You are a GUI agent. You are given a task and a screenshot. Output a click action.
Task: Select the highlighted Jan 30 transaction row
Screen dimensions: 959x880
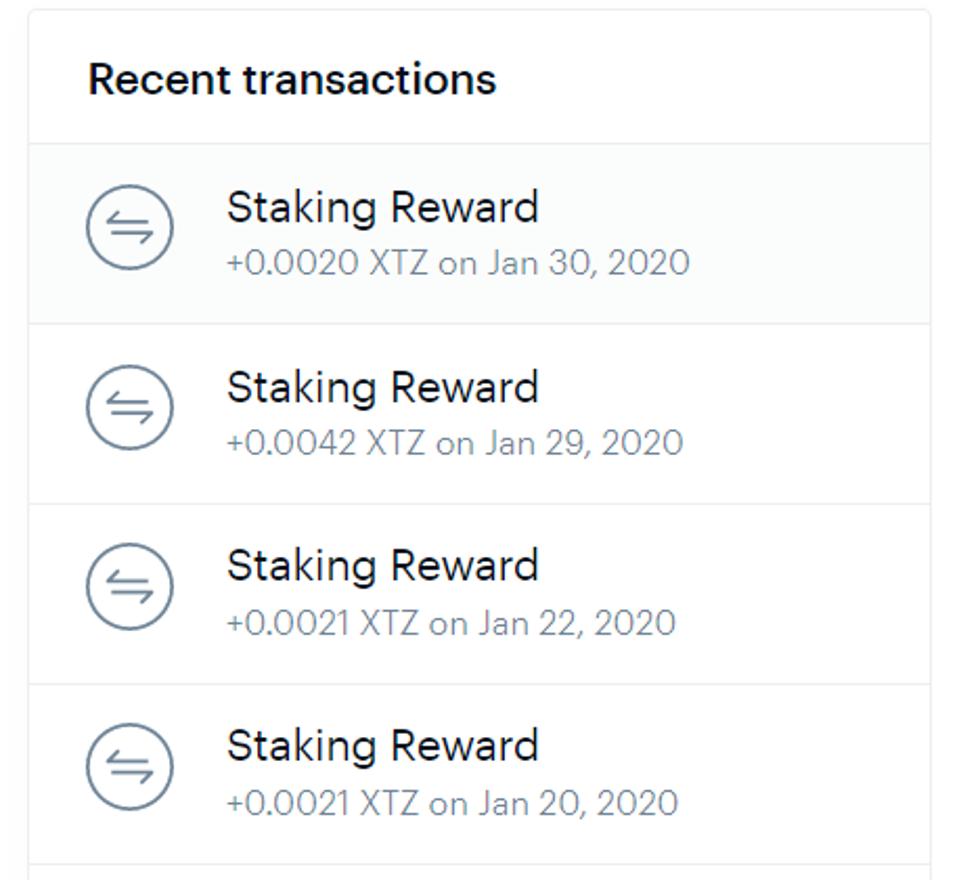780,234
